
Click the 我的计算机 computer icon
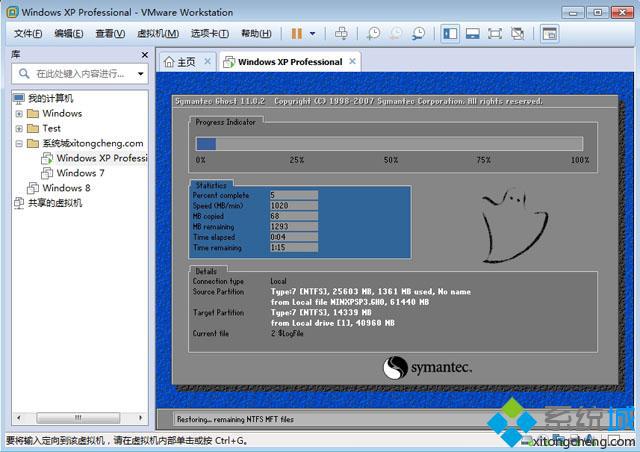click(19, 98)
